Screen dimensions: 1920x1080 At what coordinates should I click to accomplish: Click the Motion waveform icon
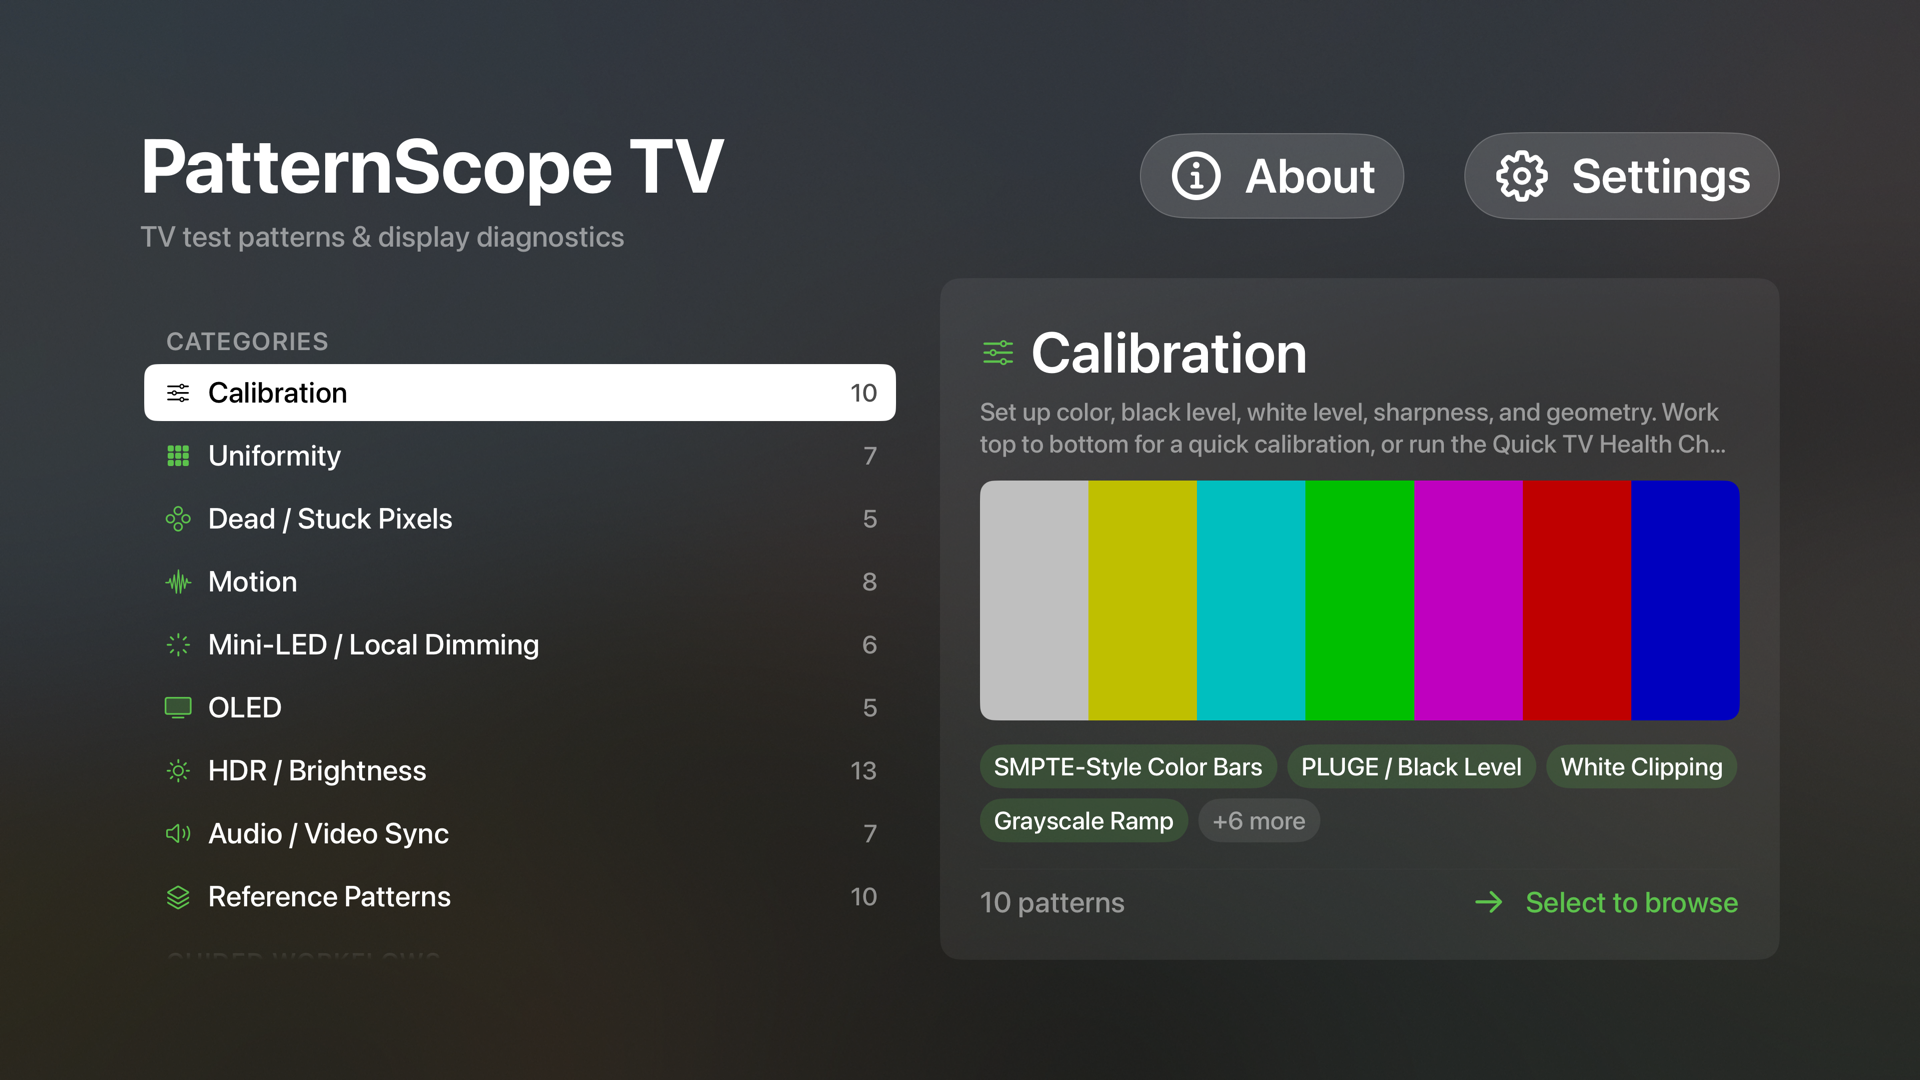tap(178, 582)
